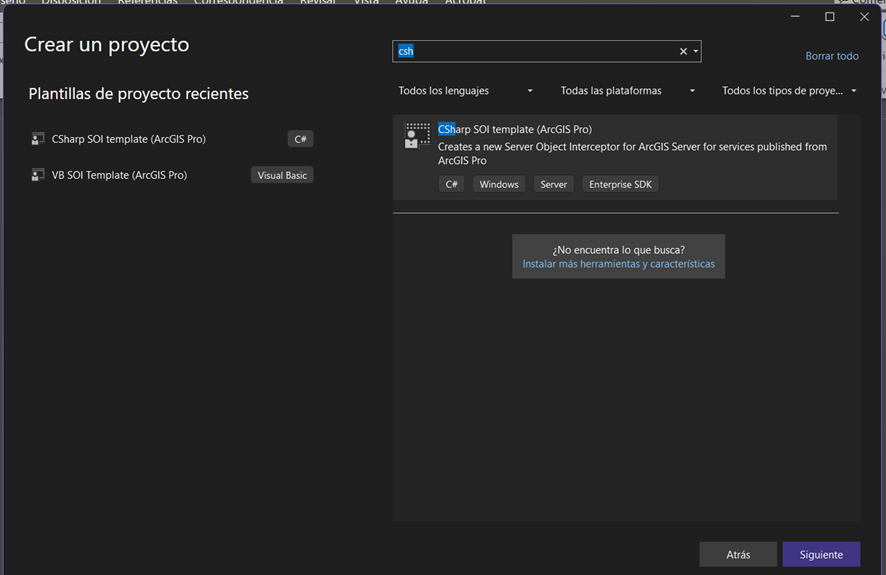
Task: Click the VB SOI Template icon in recent templates
Action: tap(38, 175)
